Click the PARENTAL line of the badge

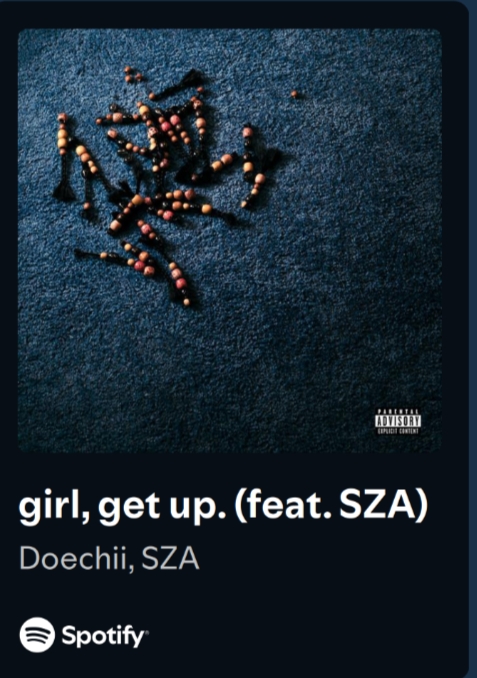397,412
